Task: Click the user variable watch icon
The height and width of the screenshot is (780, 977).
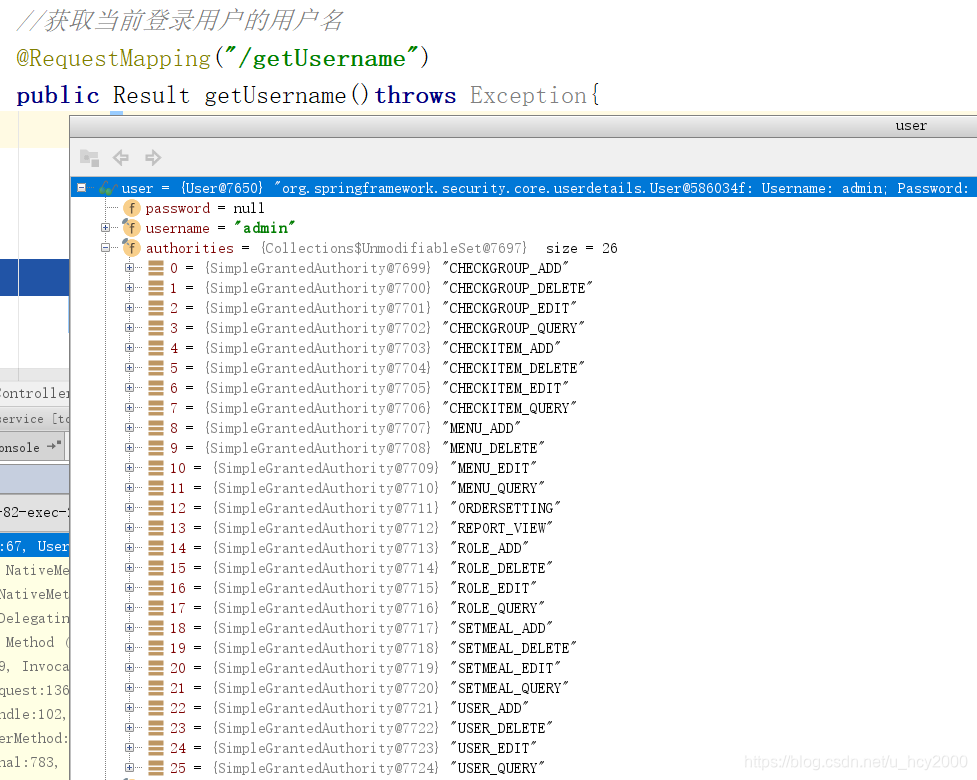Action: click(x=108, y=188)
